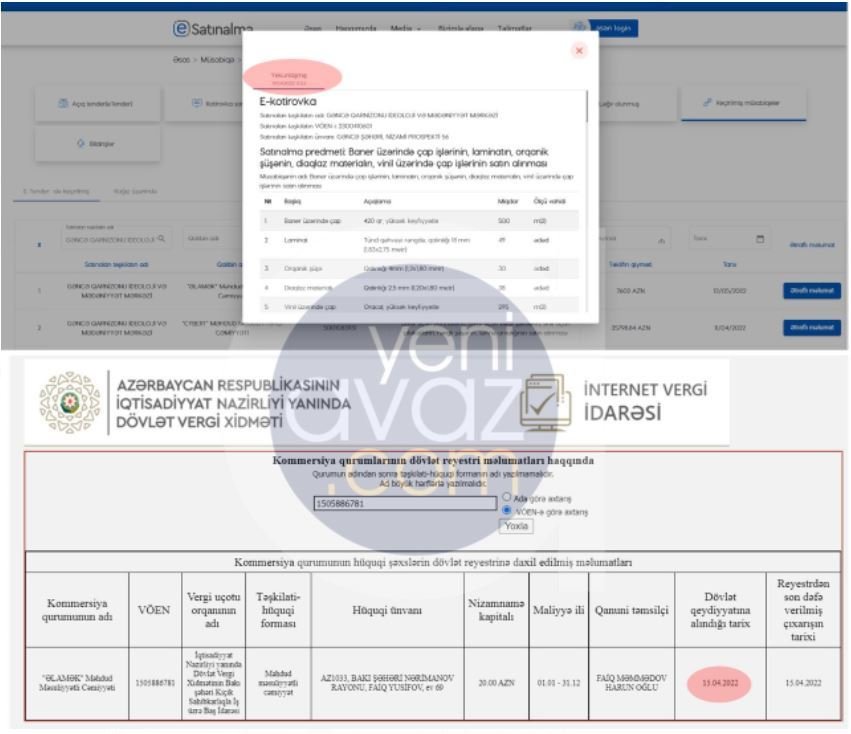The height and width of the screenshot is (734, 851).
Task: Click the 'Nizamnamə kapitalı' column header
Action: coord(496,610)
